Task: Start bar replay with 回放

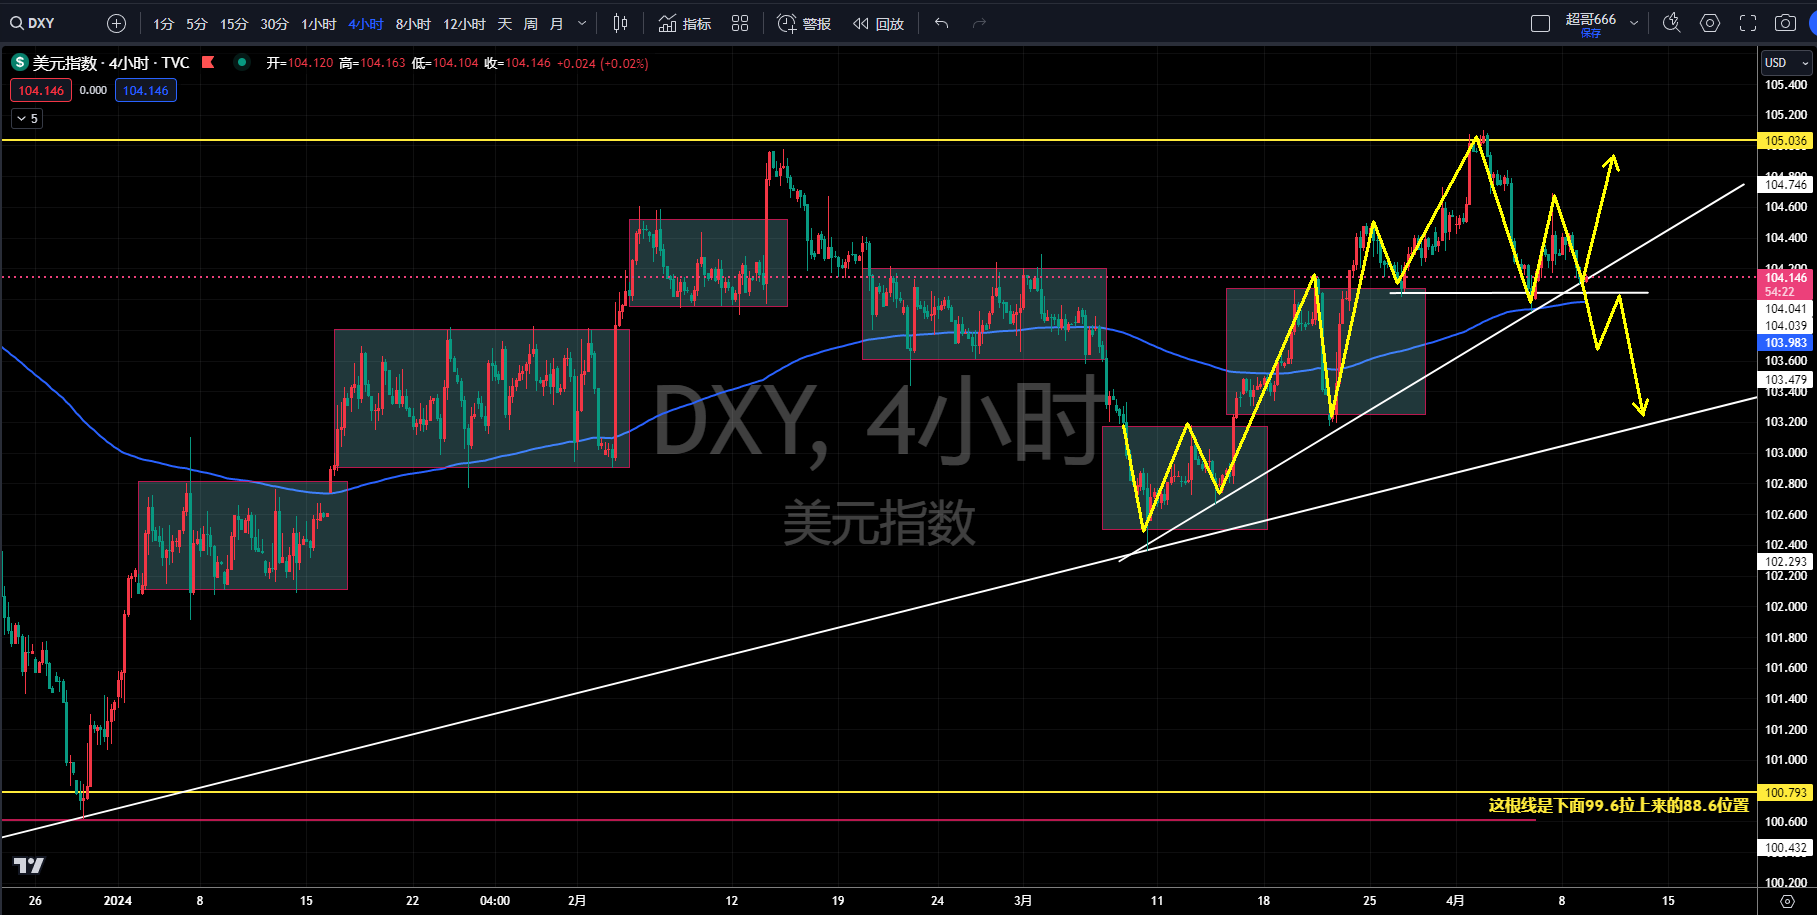Action: [x=878, y=23]
